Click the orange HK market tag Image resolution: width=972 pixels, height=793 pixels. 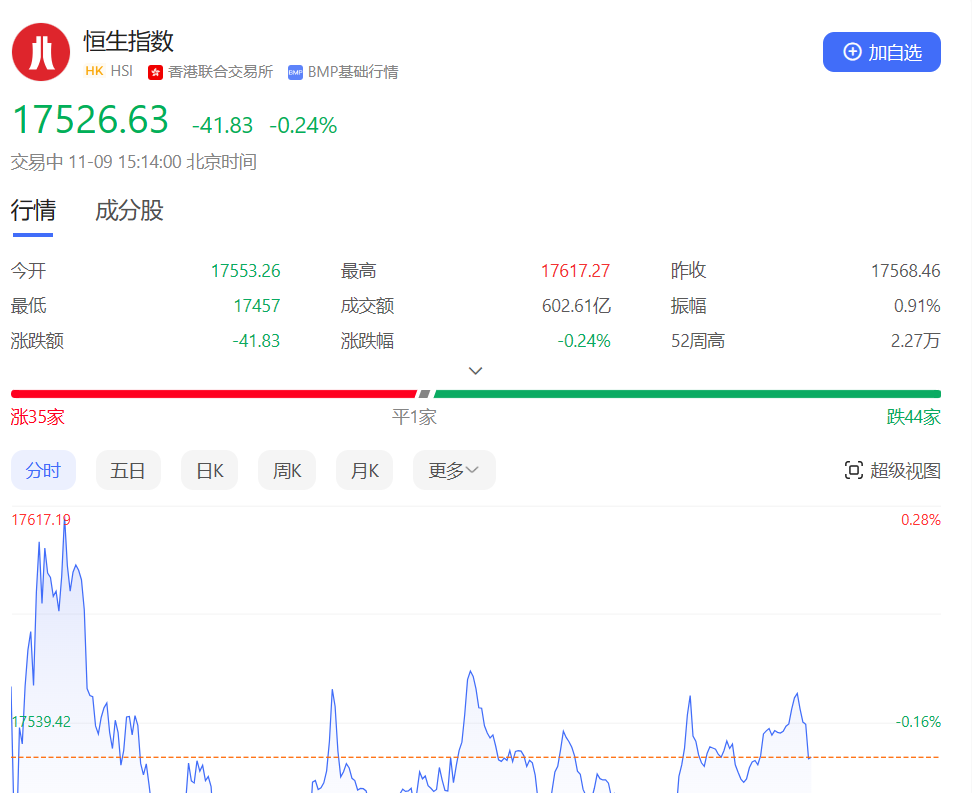94,71
